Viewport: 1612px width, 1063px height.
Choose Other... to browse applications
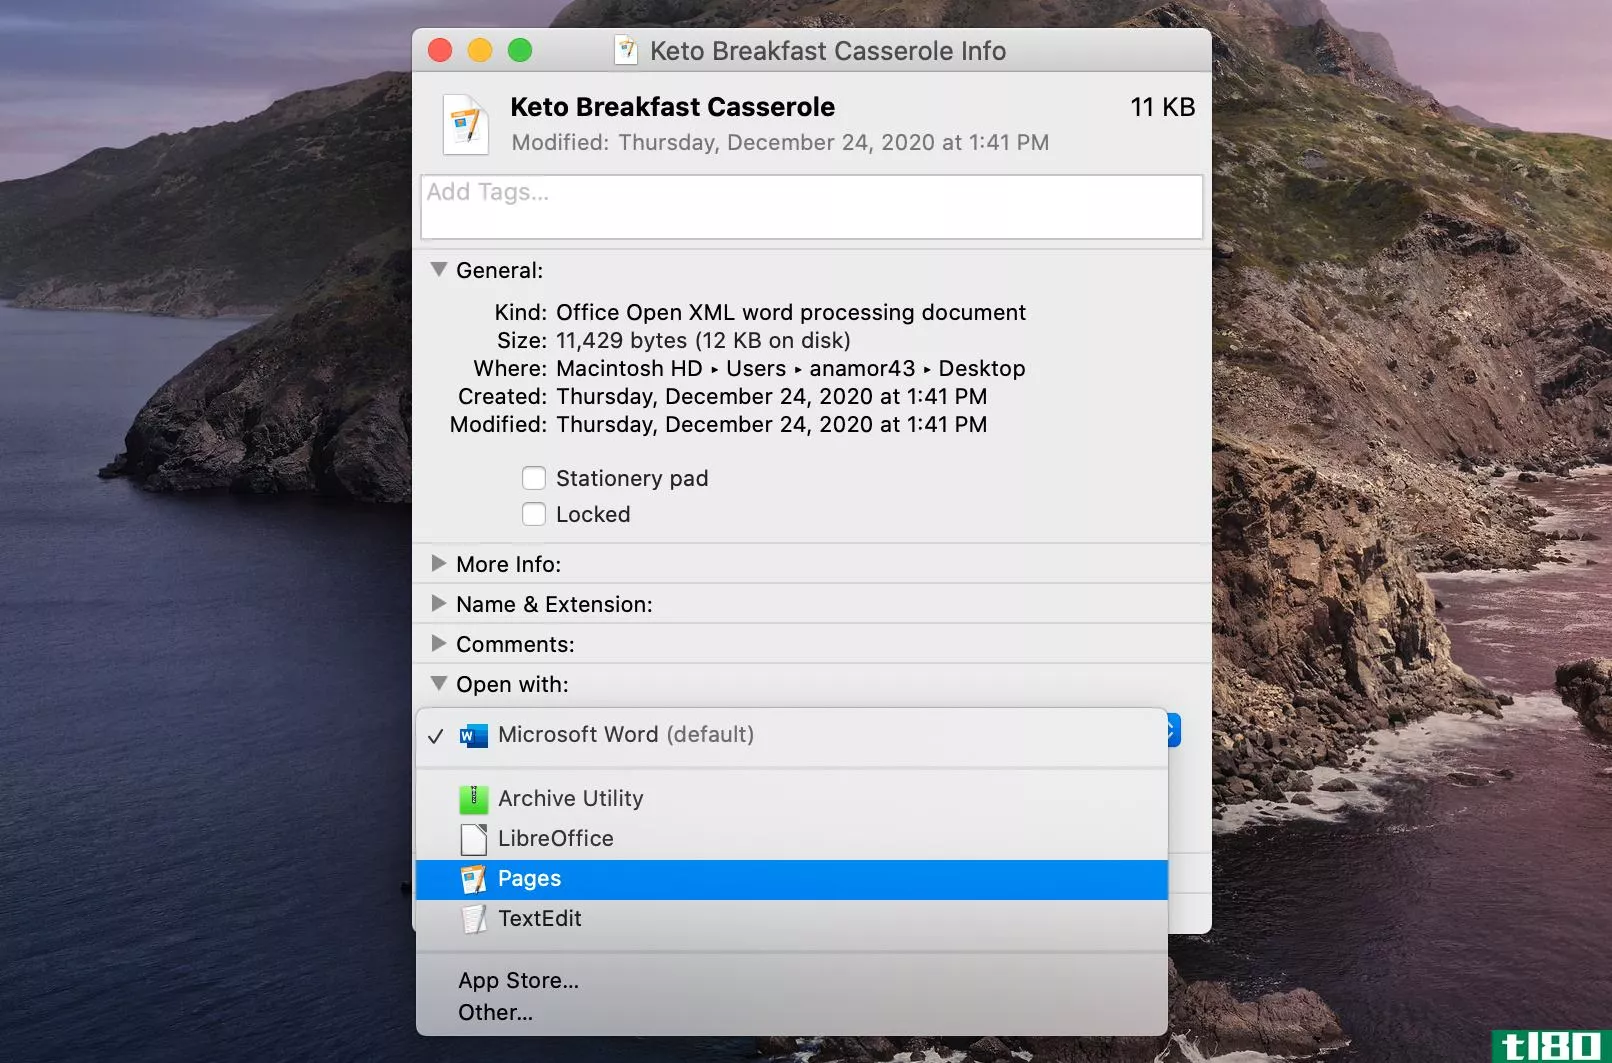tap(791, 1013)
